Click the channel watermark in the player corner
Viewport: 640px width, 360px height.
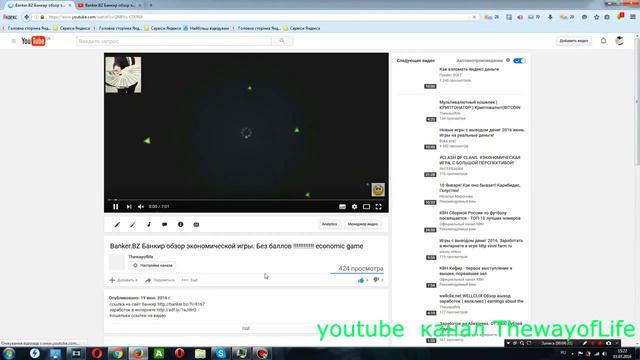tap(378, 190)
